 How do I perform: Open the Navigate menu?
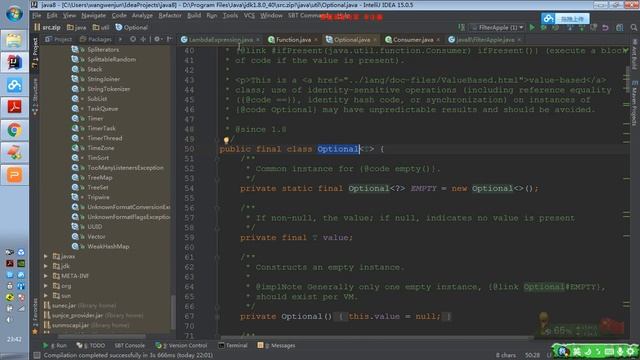(x=93, y=16)
